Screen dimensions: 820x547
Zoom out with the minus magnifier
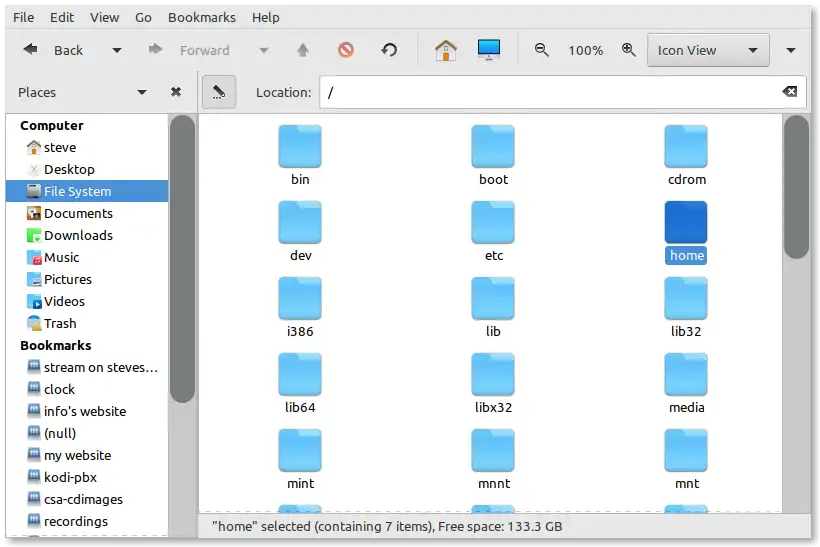click(x=541, y=50)
